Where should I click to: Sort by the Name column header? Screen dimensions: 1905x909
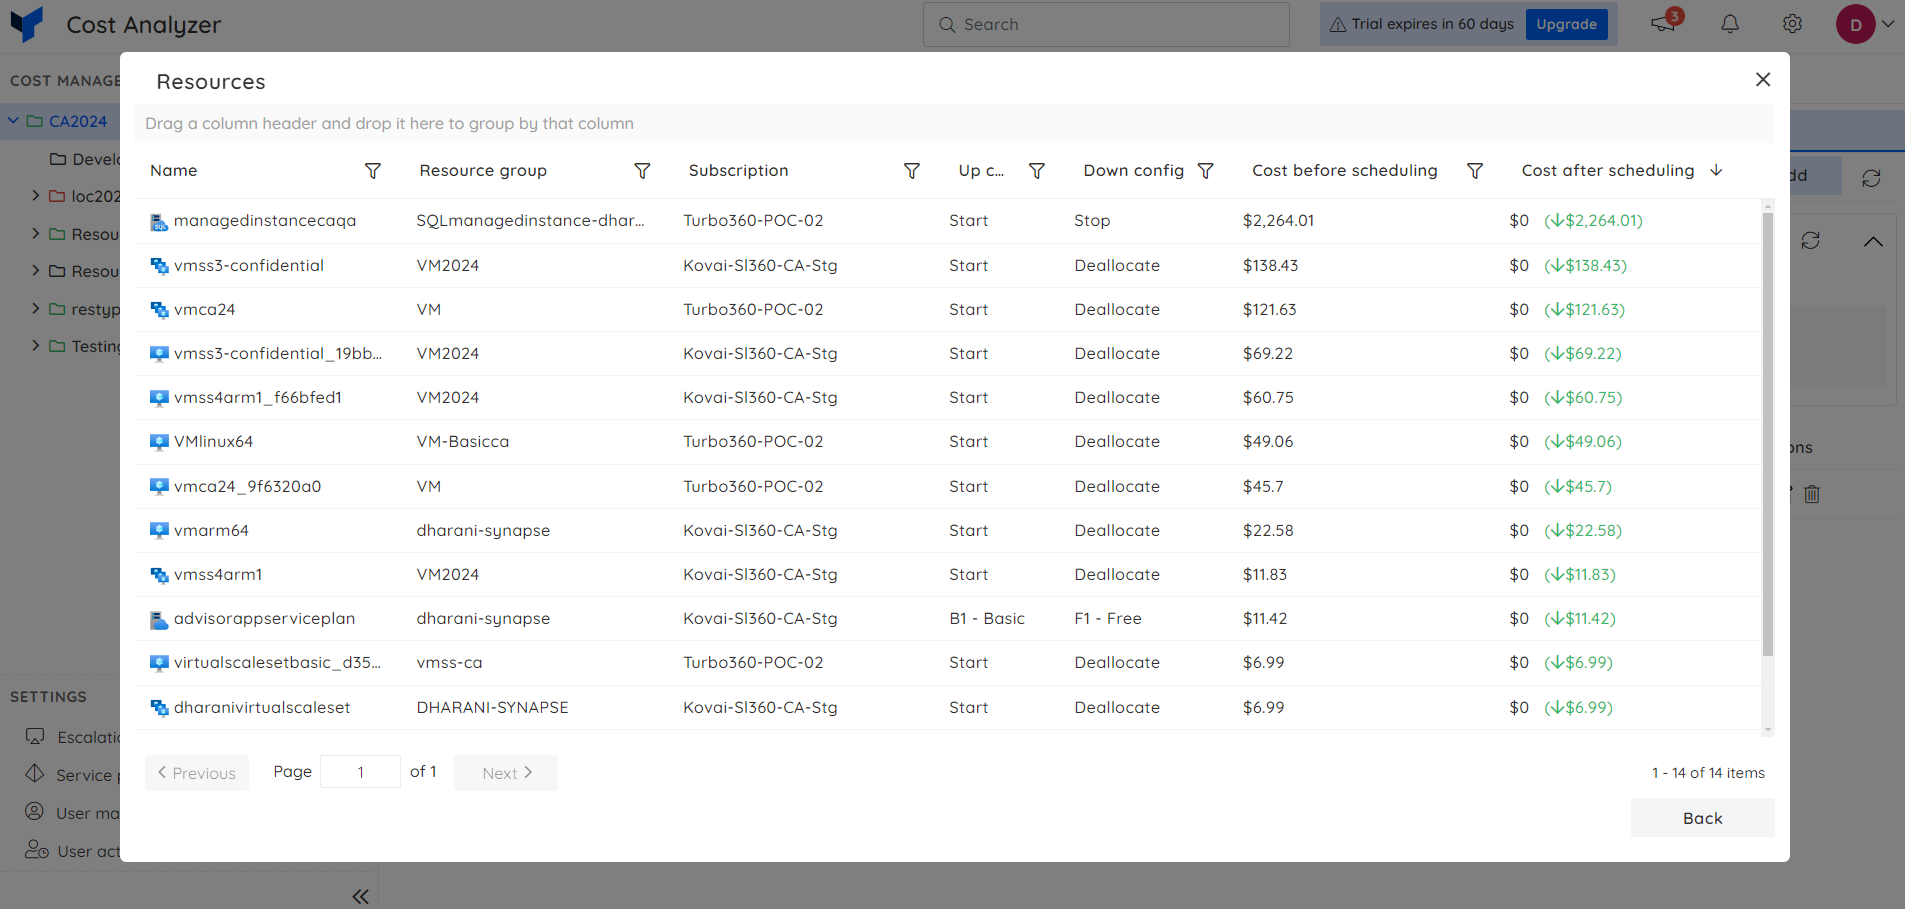point(174,171)
